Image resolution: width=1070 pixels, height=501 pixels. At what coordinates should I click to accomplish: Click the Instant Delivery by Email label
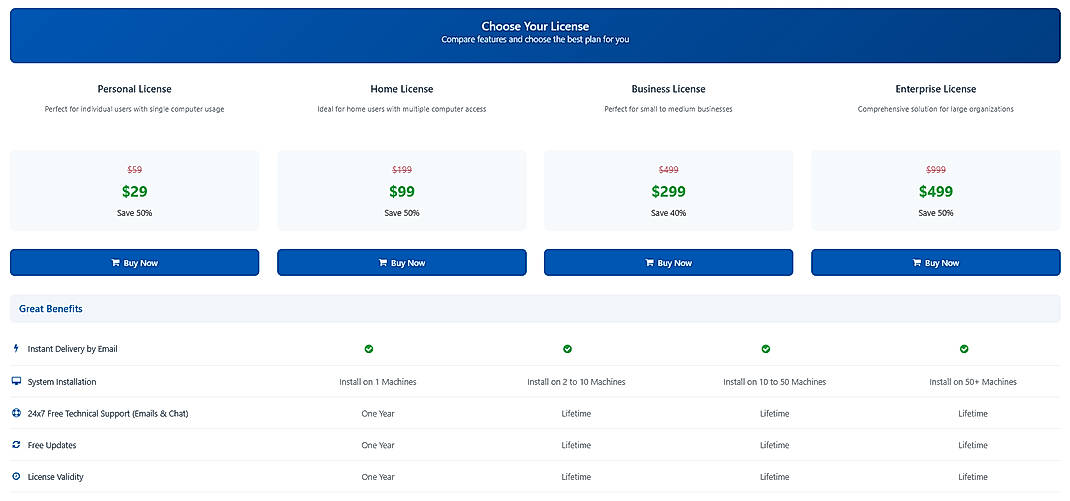[72, 349]
